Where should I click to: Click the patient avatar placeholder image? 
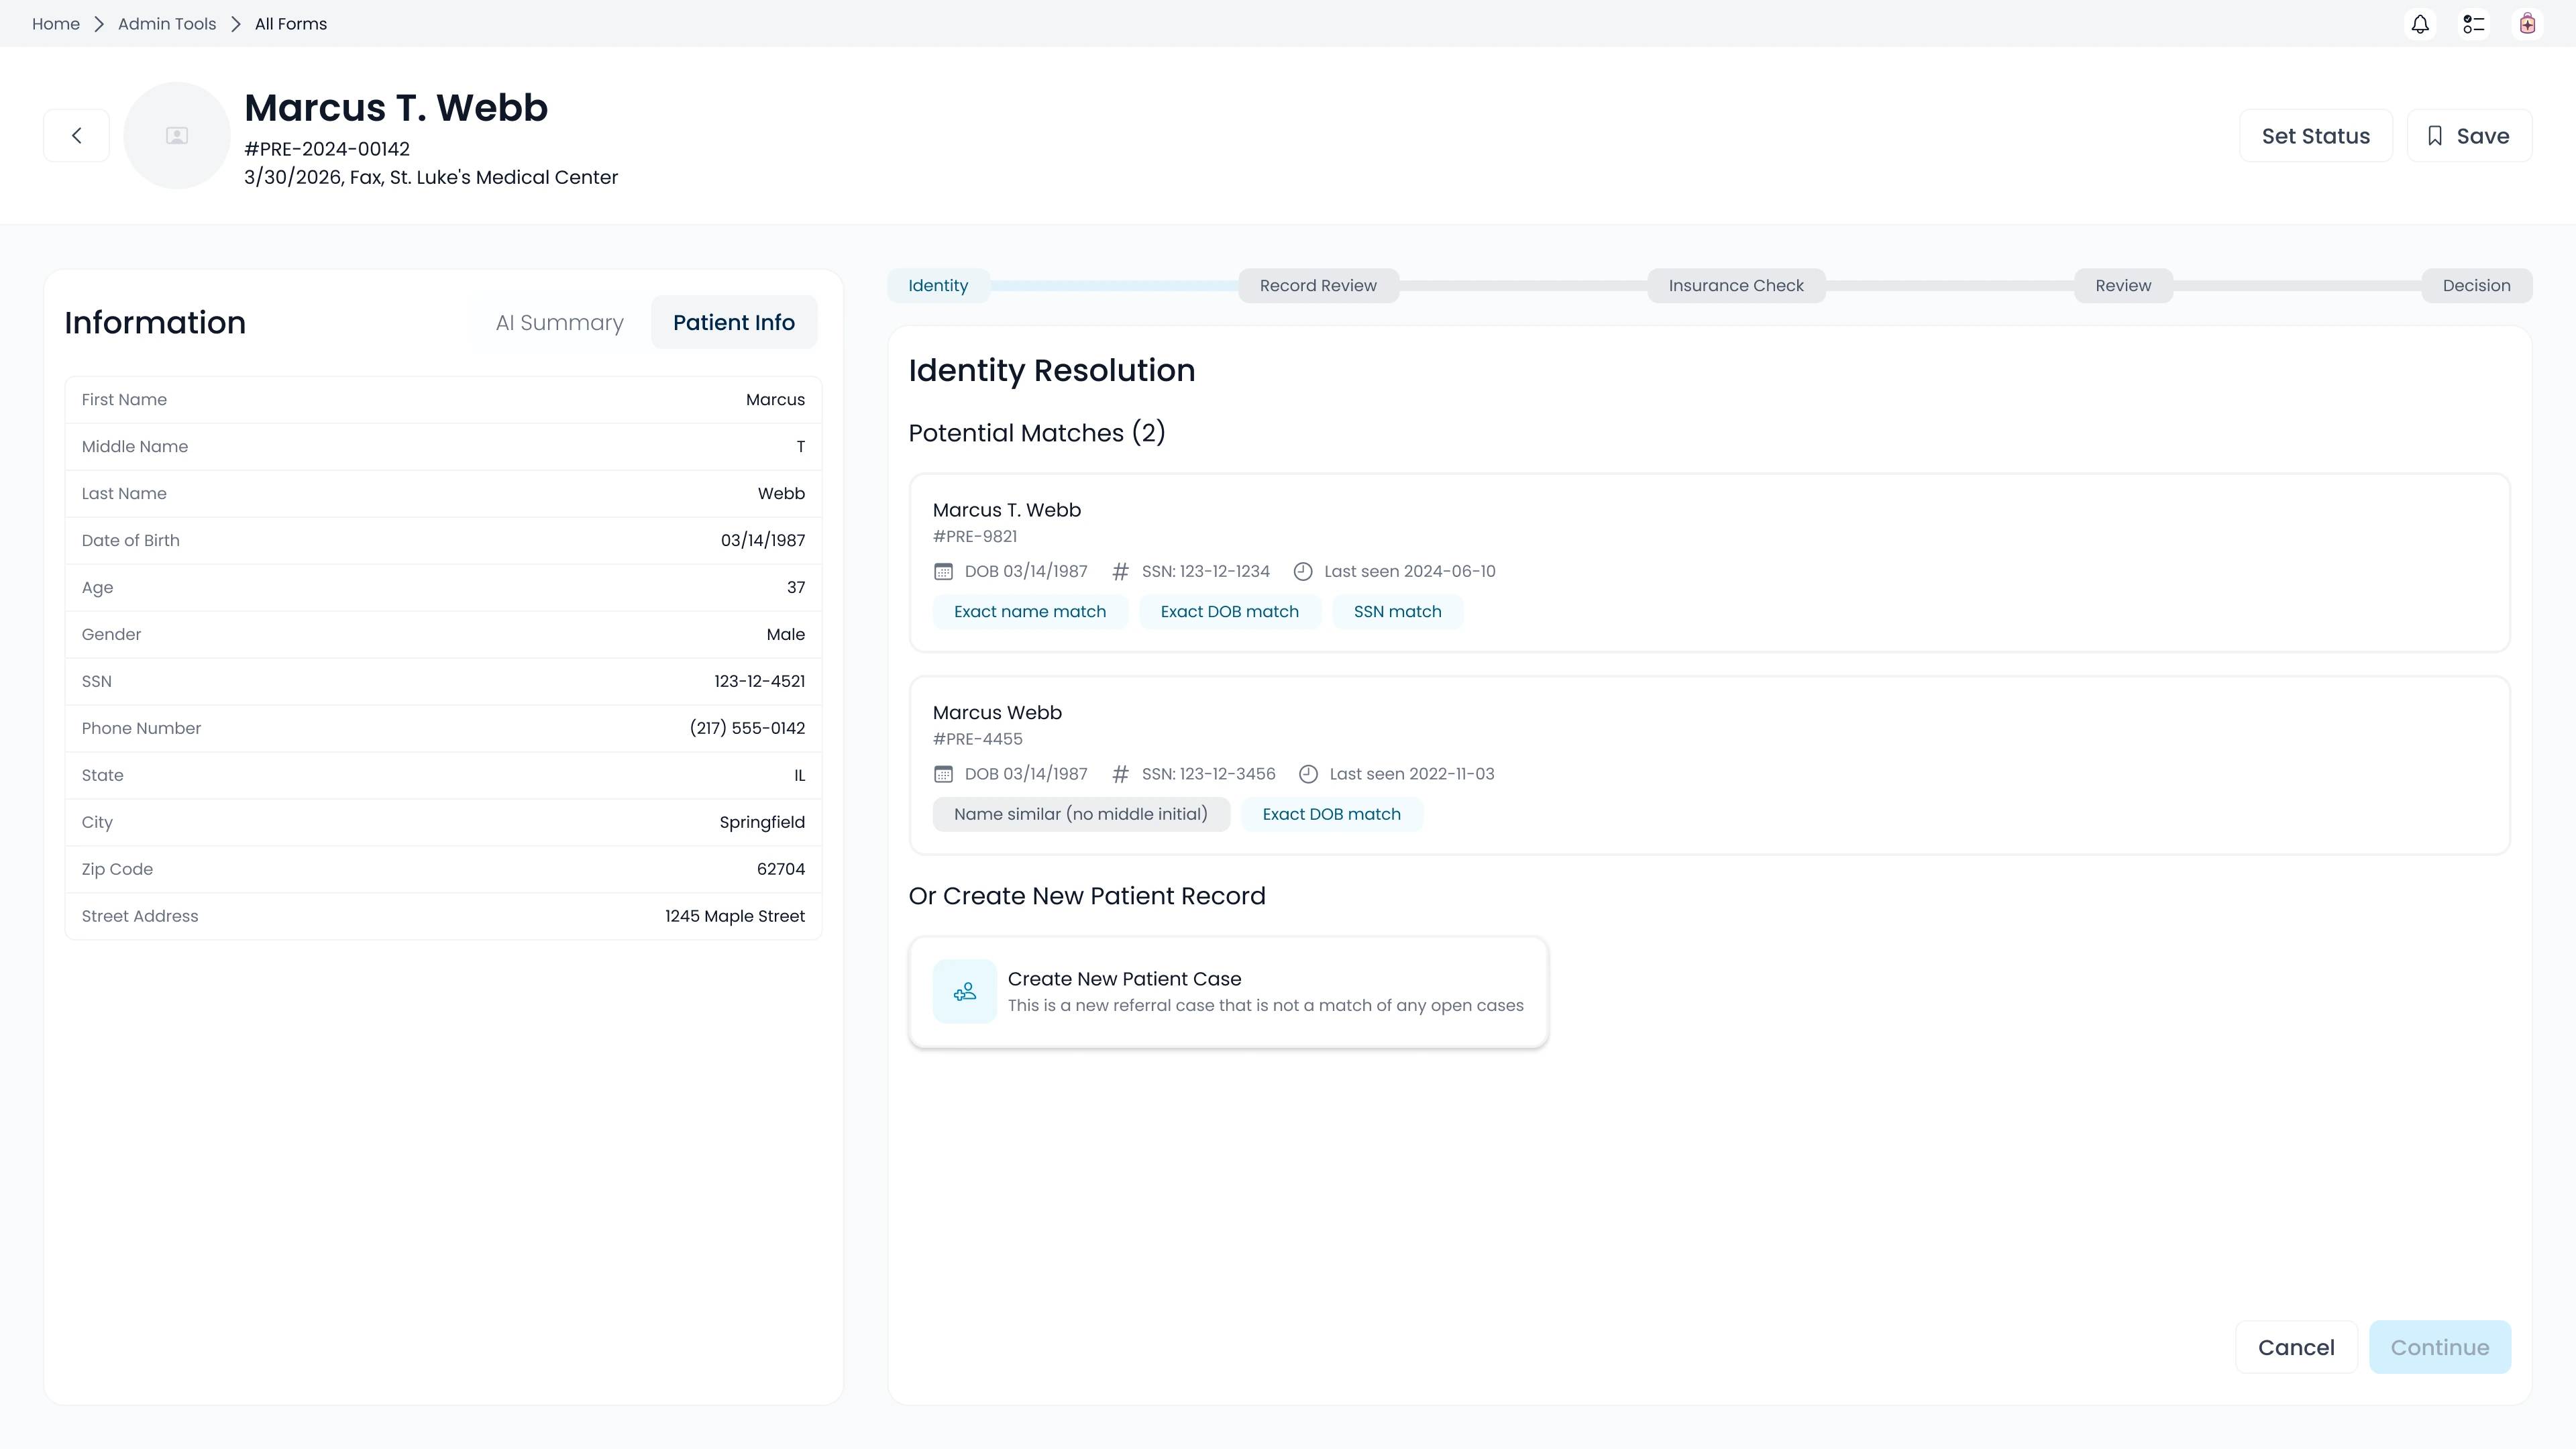[x=177, y=135]
